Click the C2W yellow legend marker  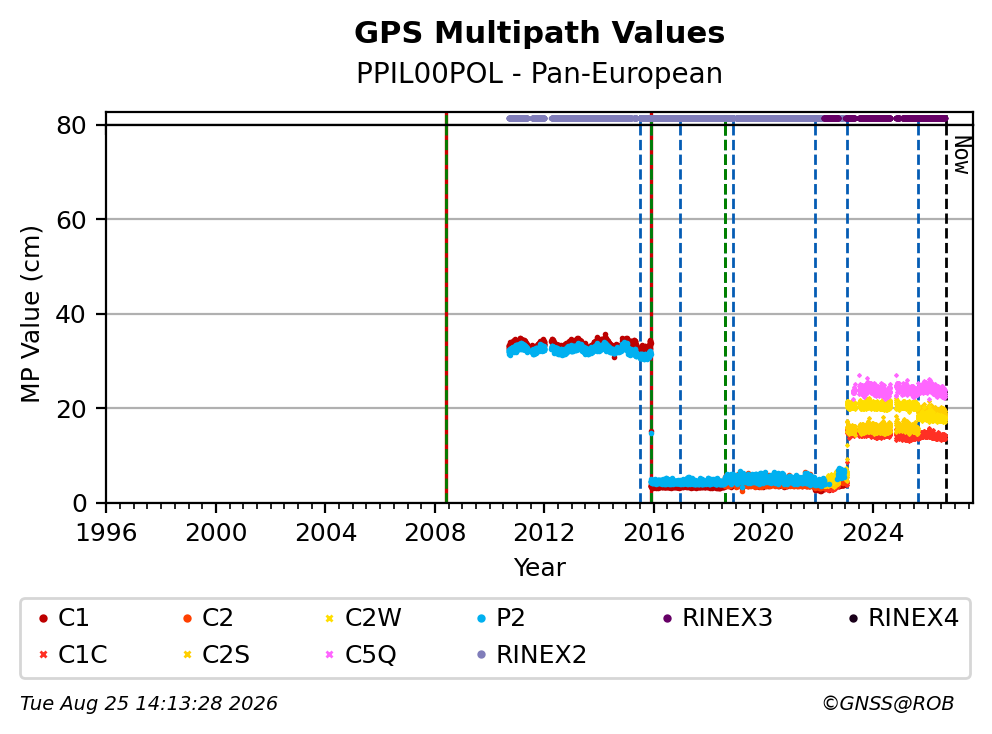click(x=329, y=618)
